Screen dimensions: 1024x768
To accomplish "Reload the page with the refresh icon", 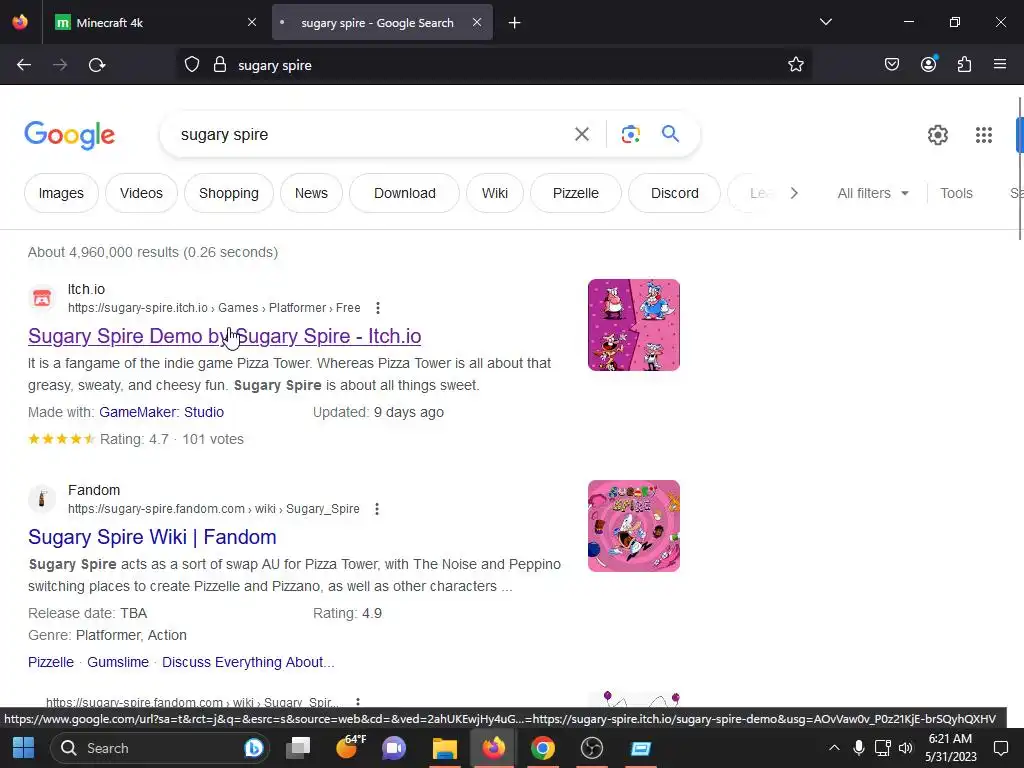I will click(x=97, y=65).
